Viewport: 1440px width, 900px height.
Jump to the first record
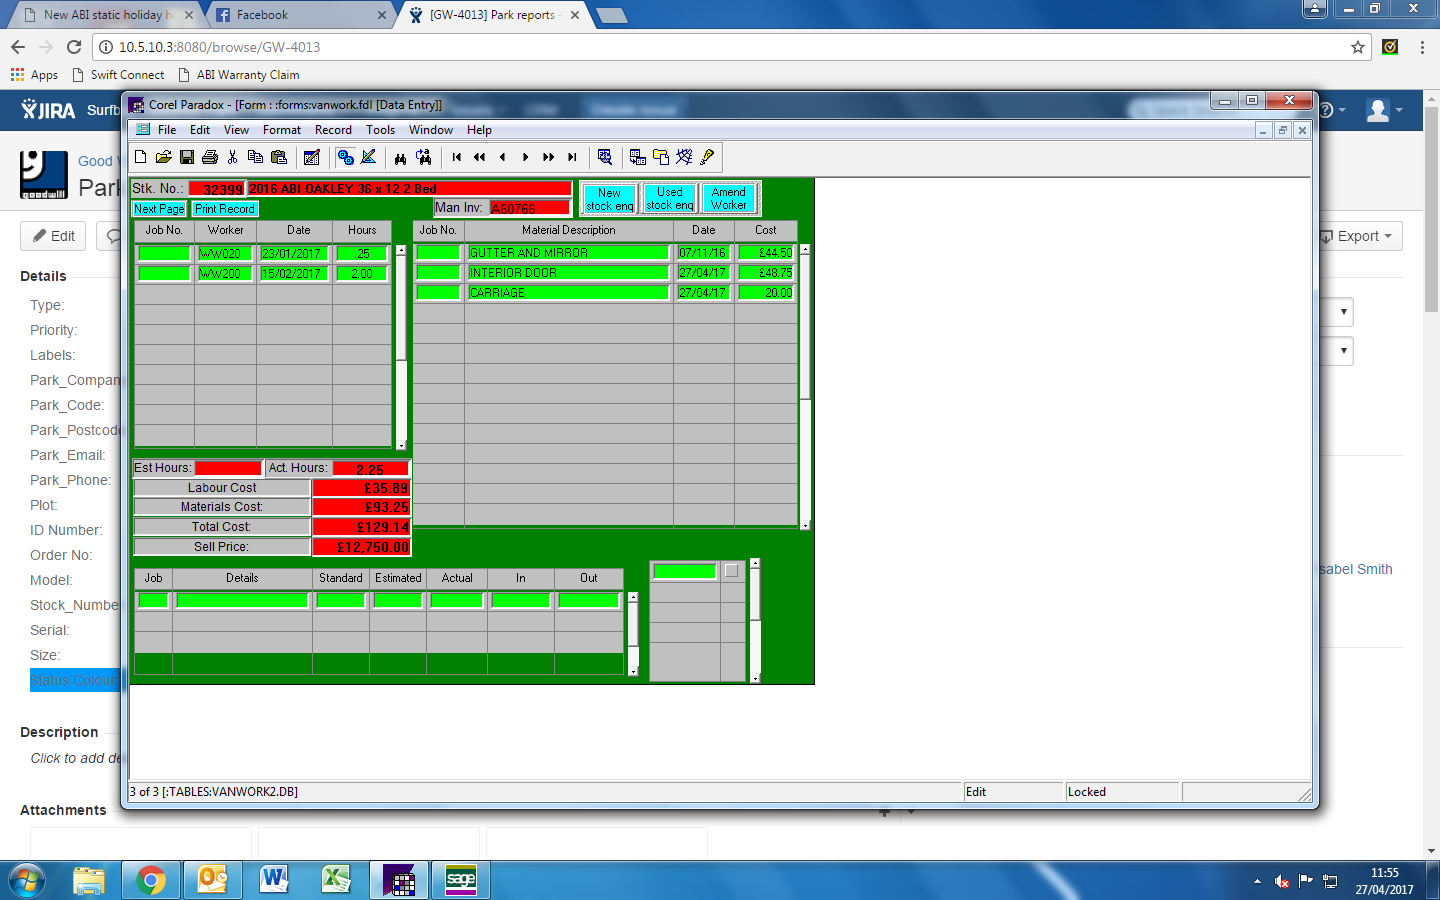tap(457, 157)
